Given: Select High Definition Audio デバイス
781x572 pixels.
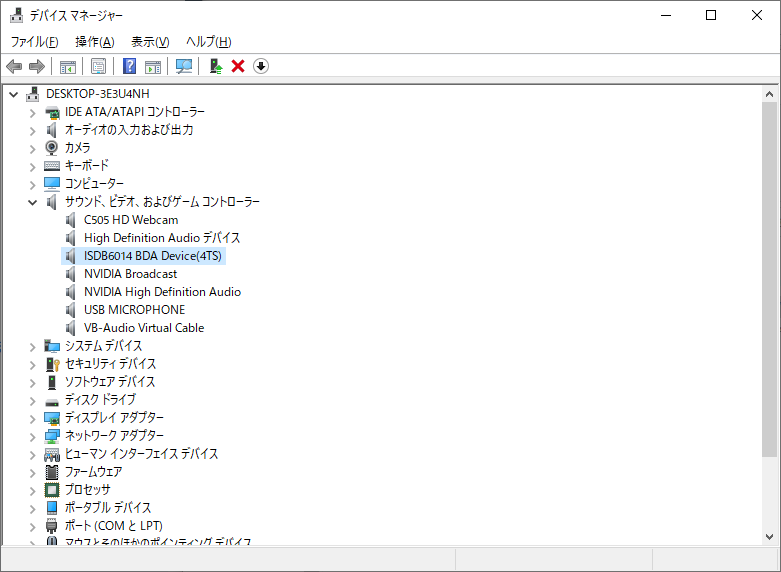Looking at the screenshot, I should (x=162, y=238).
